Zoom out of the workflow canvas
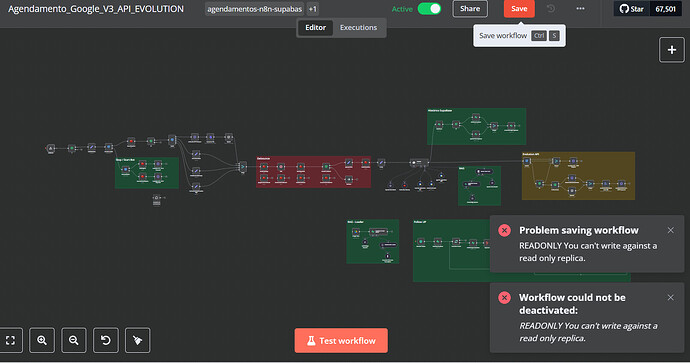The image size is (690, 363). (x=73, y=340)
